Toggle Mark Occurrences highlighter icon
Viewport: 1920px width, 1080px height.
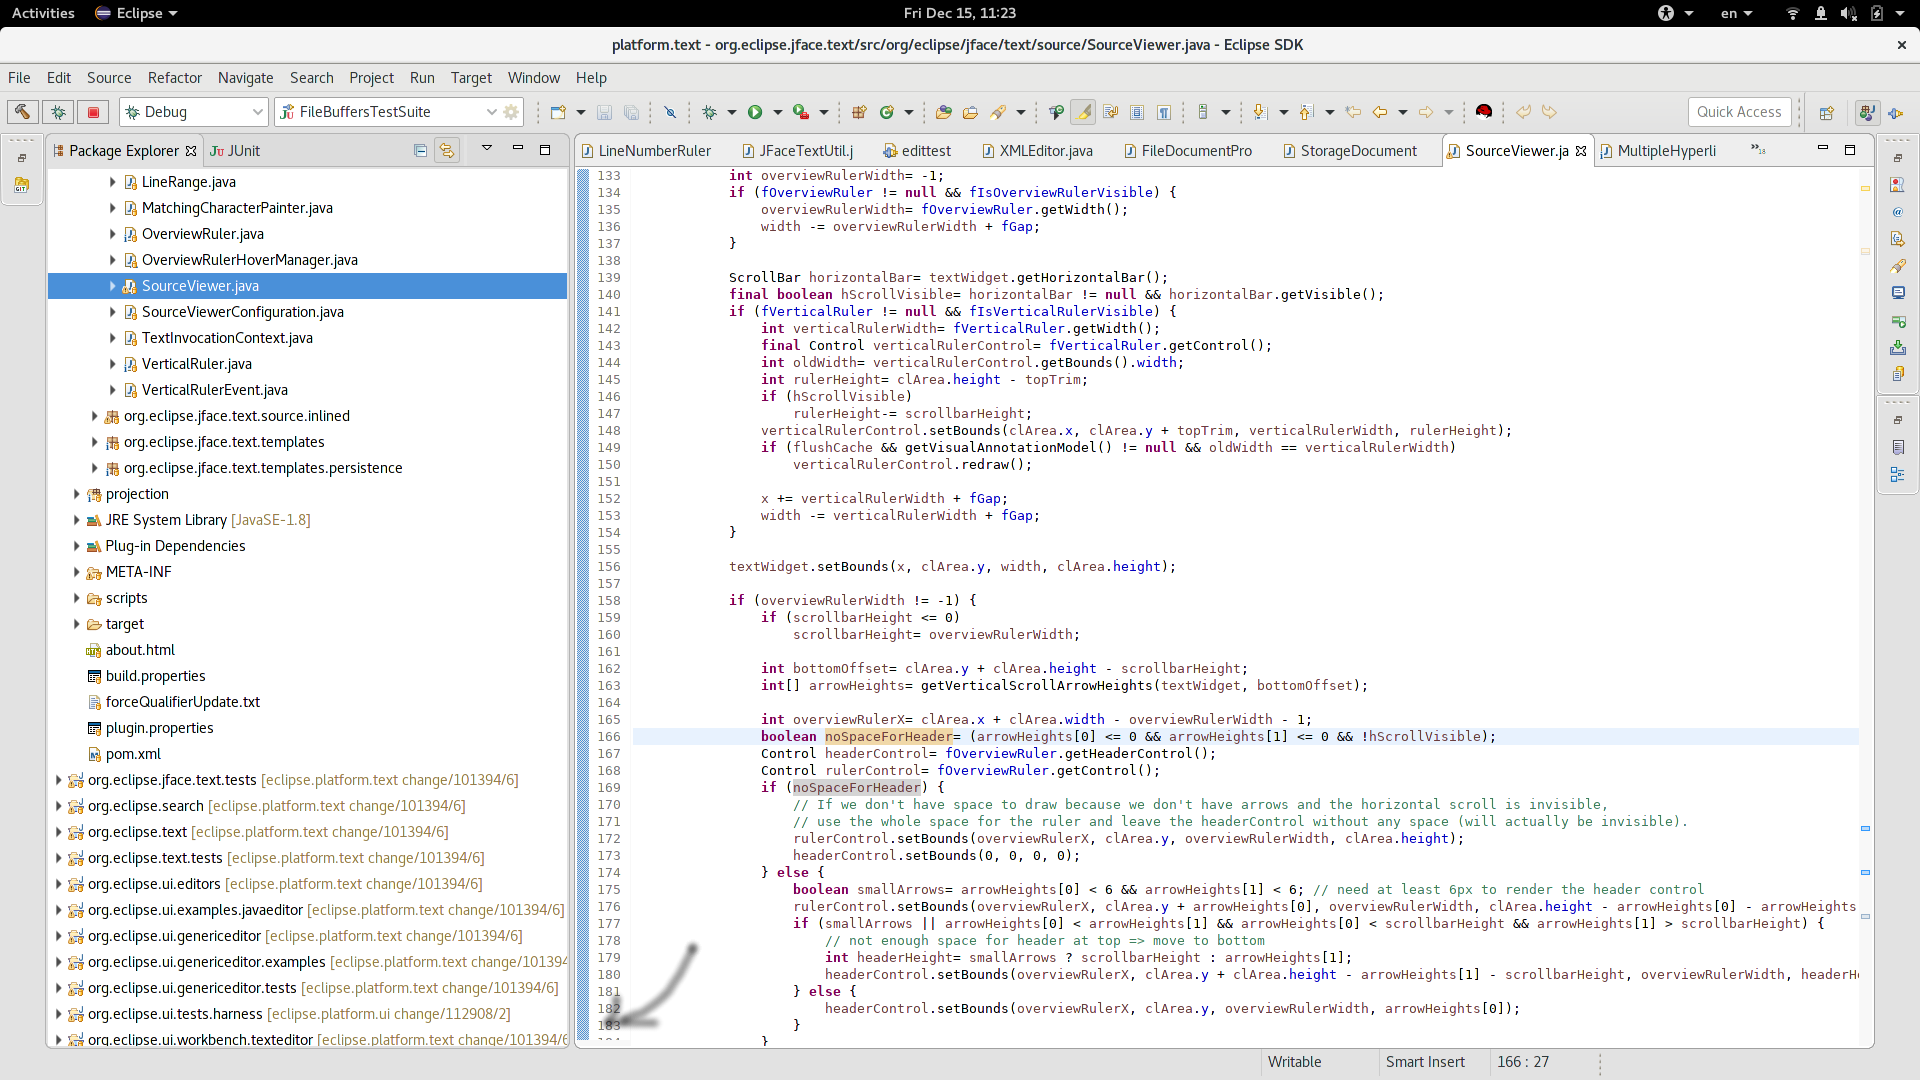pos(1083,112)
